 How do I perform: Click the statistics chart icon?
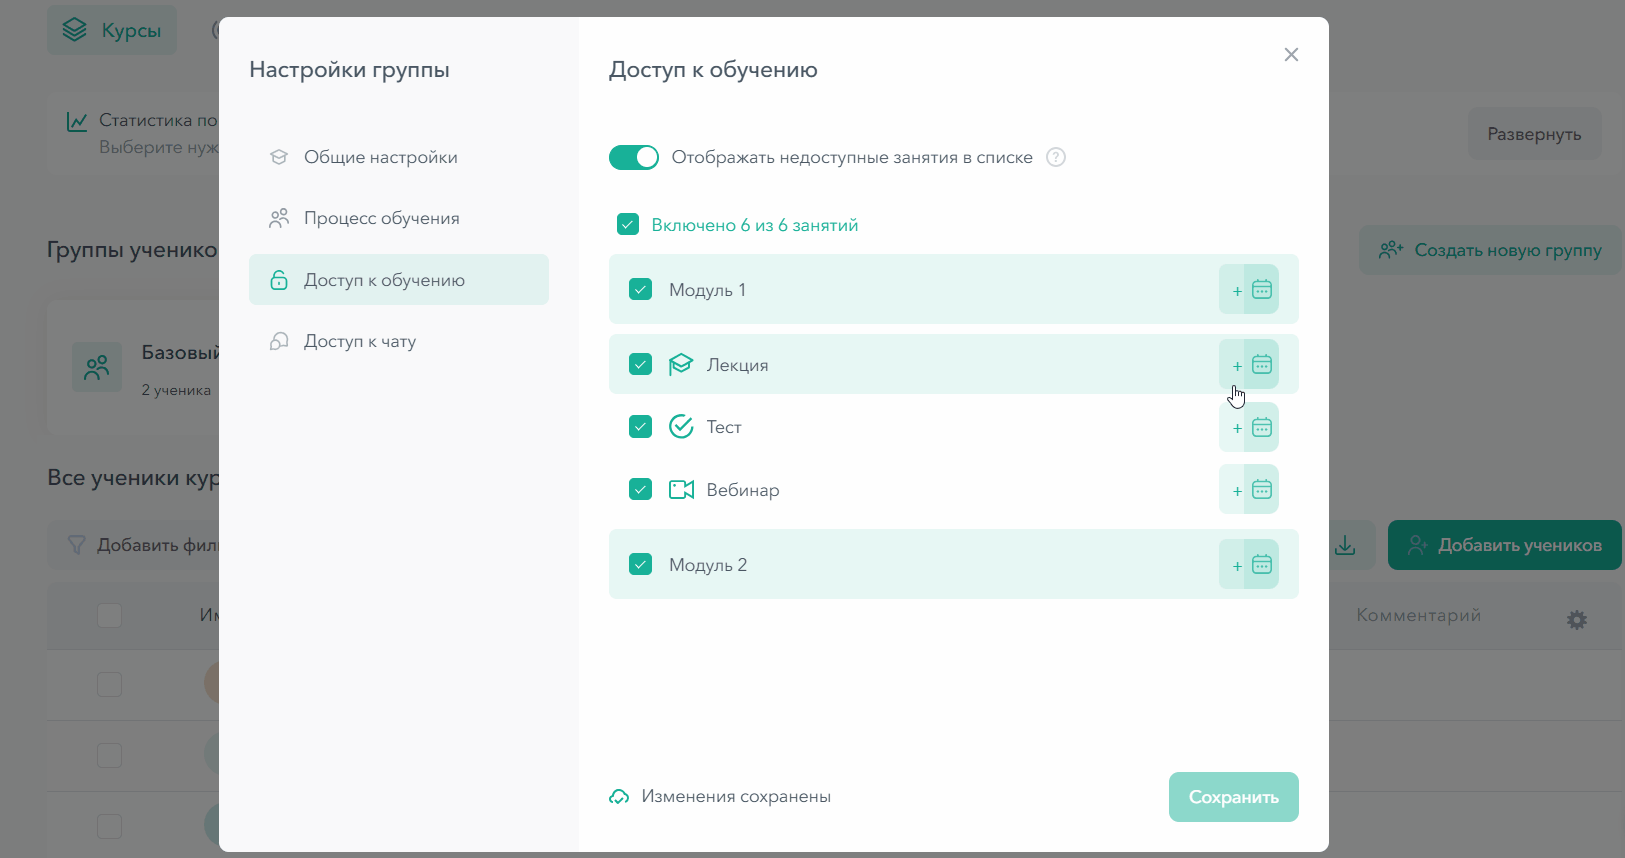click(77, 121)
